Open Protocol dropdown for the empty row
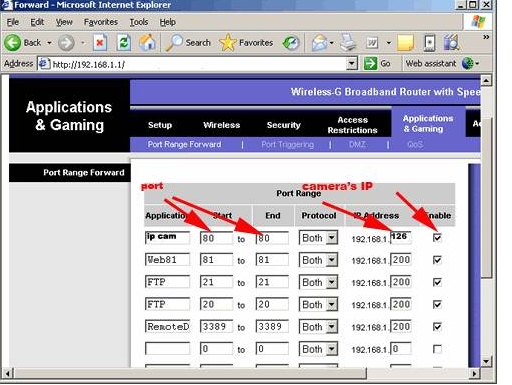 [x=318, y=349]
